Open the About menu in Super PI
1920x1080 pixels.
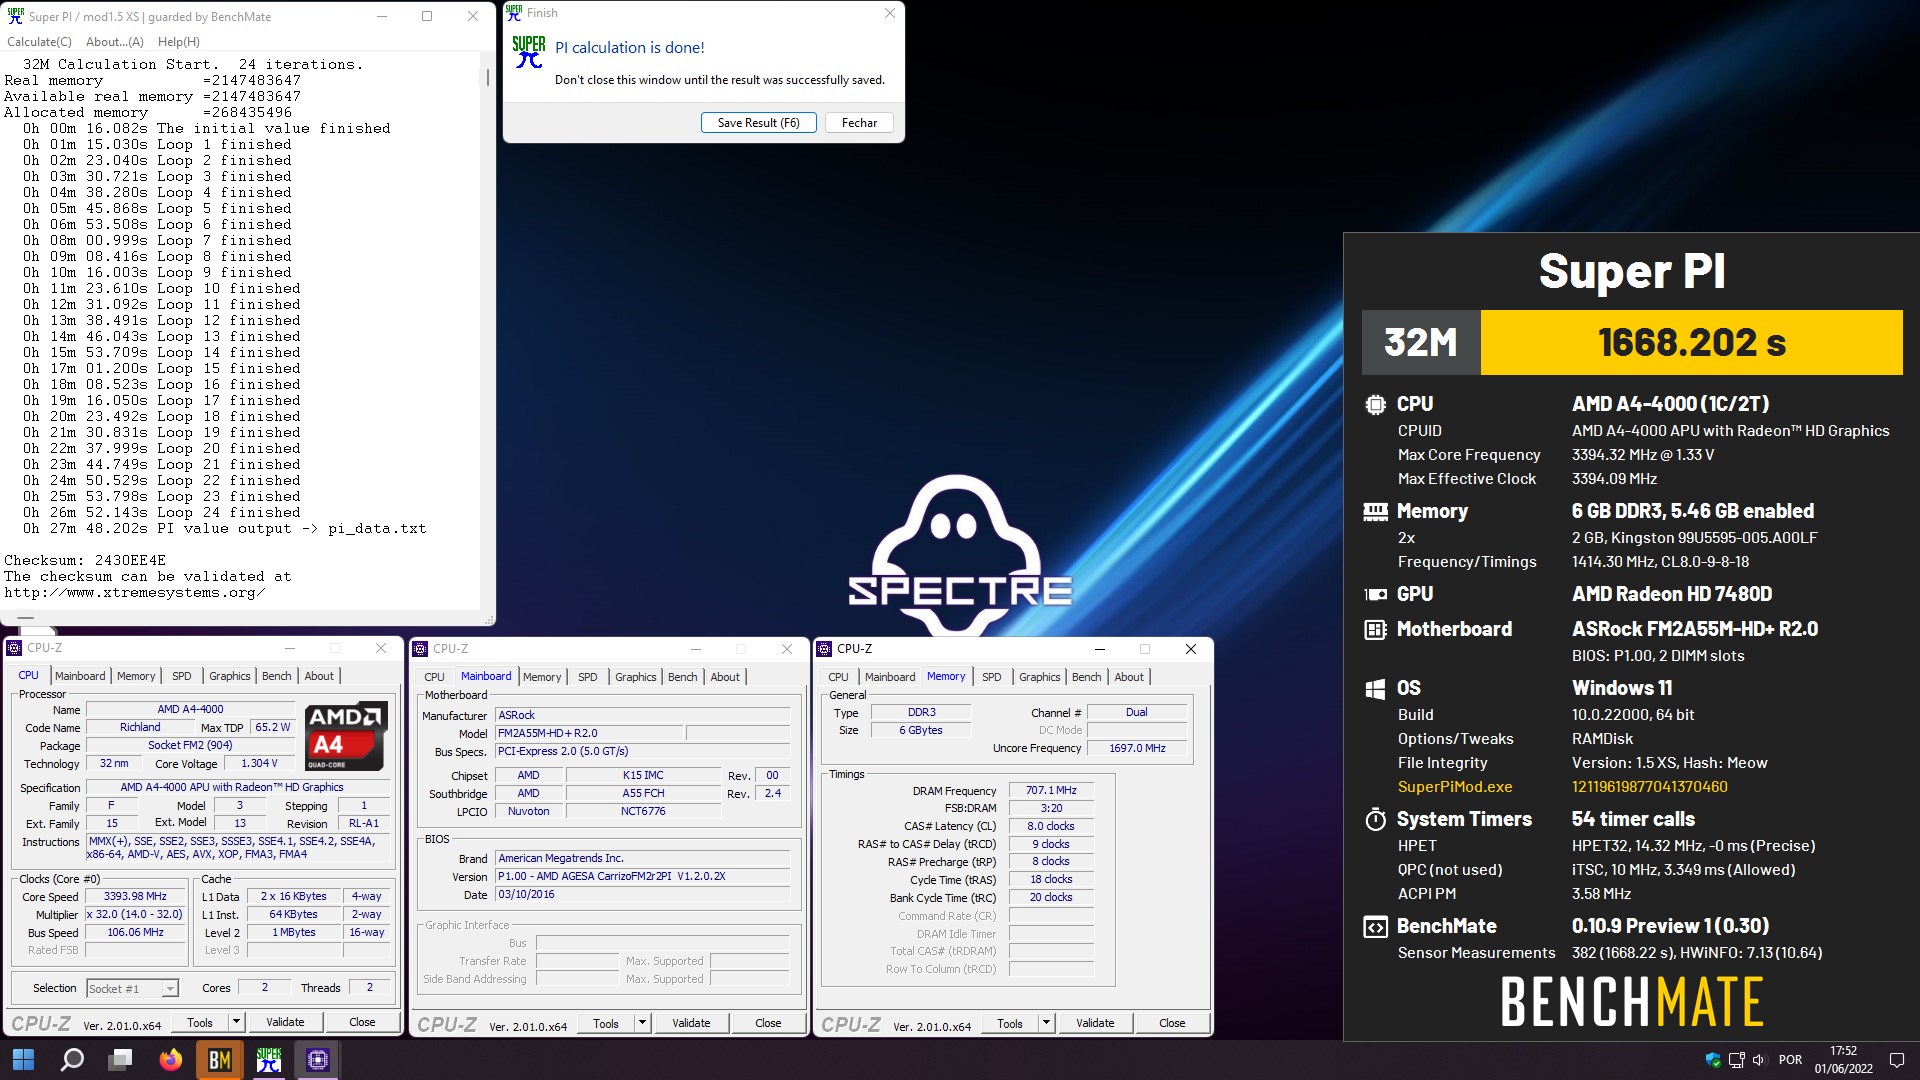coord(115,42)
